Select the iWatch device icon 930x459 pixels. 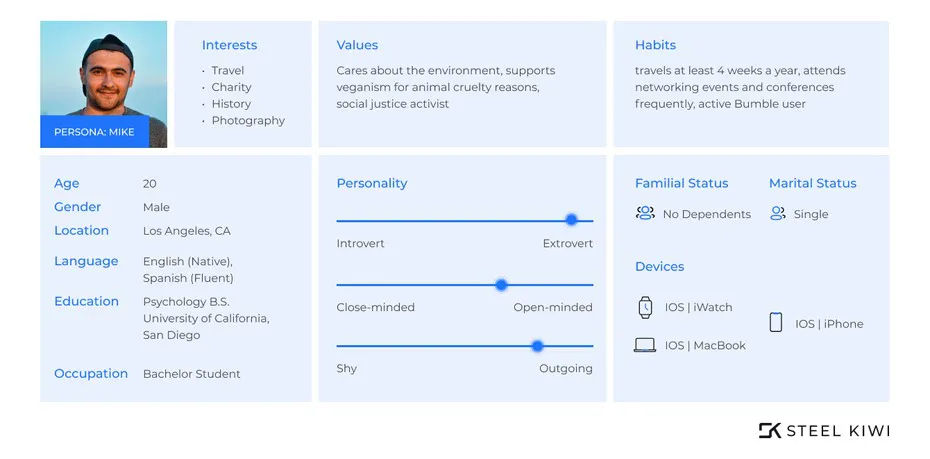pos(645,307)
